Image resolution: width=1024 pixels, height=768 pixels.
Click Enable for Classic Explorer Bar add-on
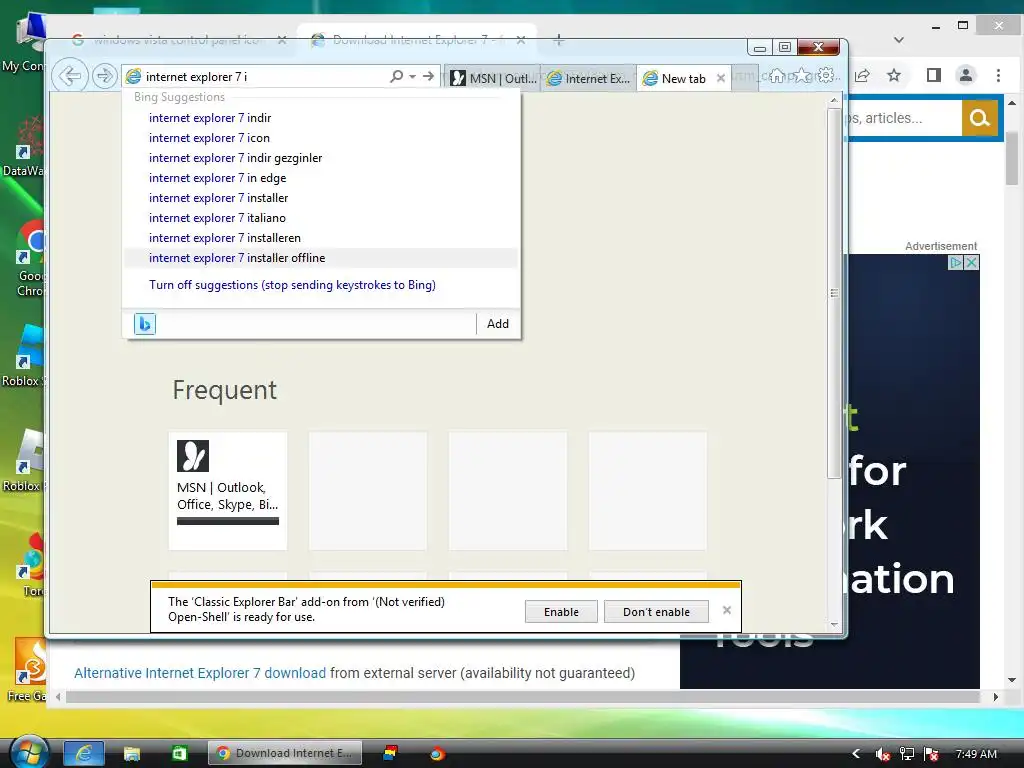tap(561, 612)
